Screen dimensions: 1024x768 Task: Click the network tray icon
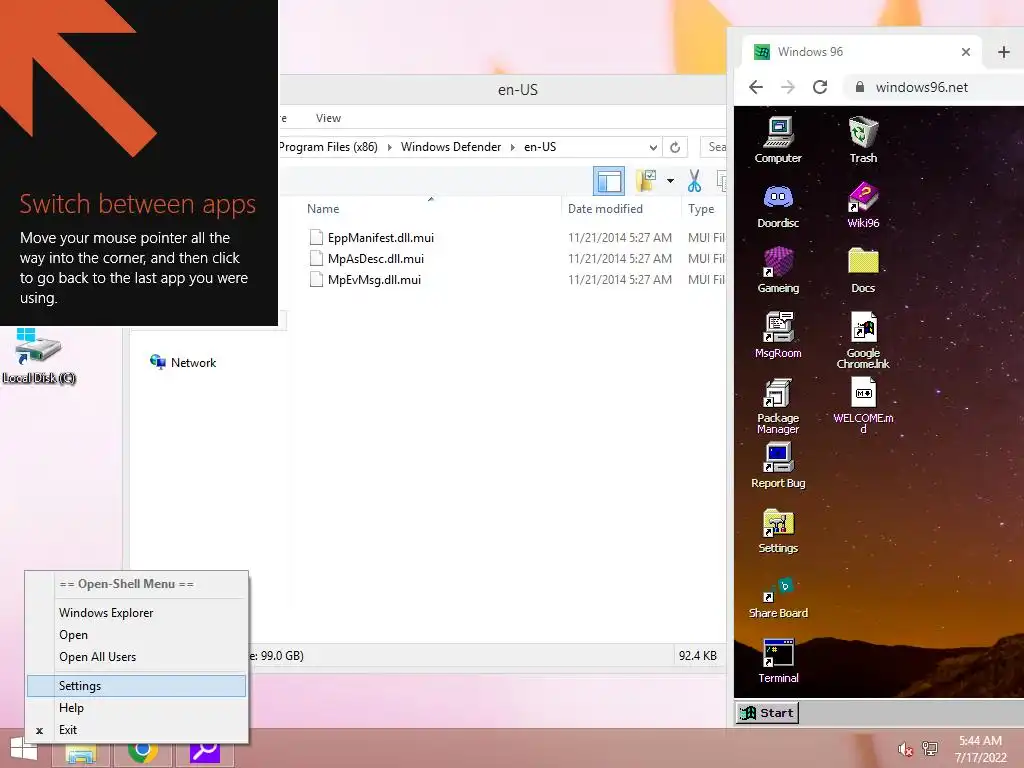[930, 749]
